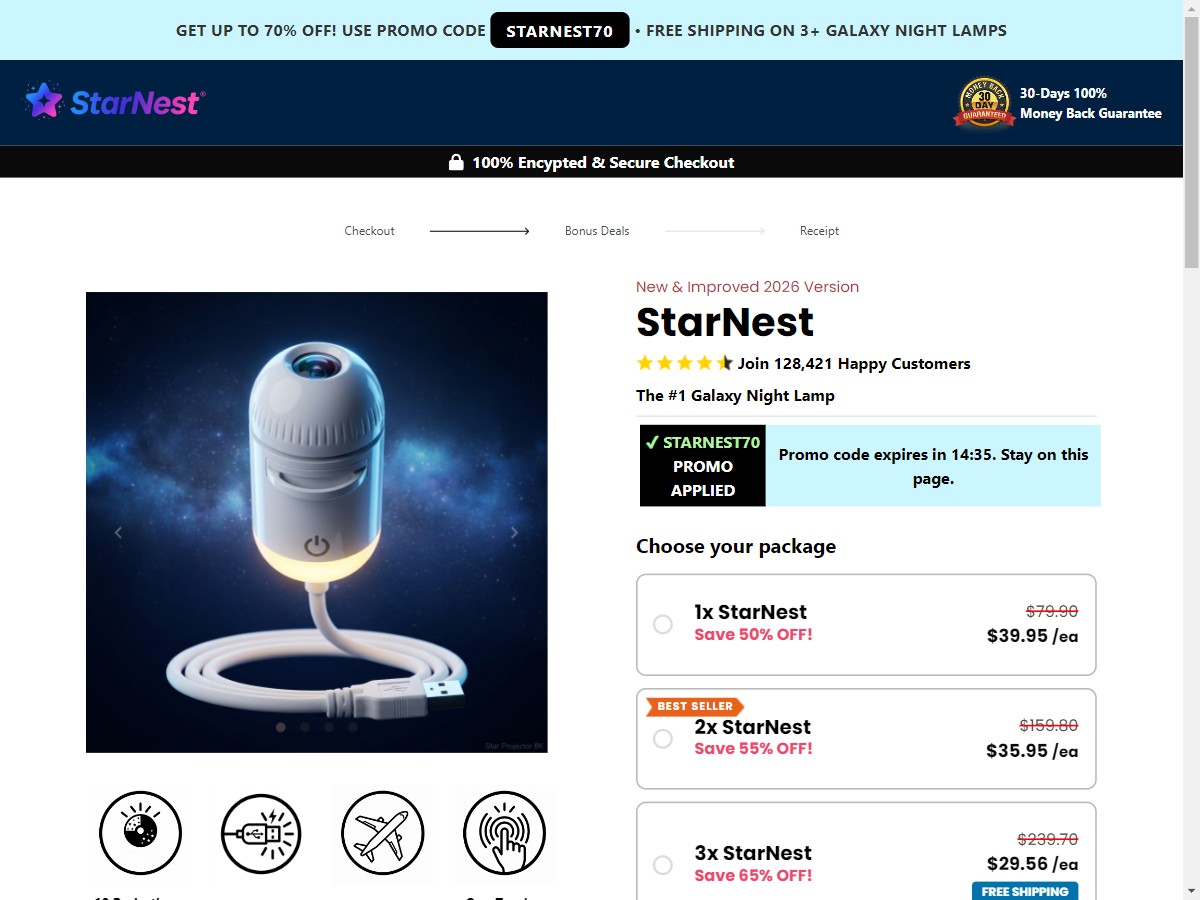Click the first carousel dot indicator
Viewport: 1200px width, 900px height.
(281, 727)
